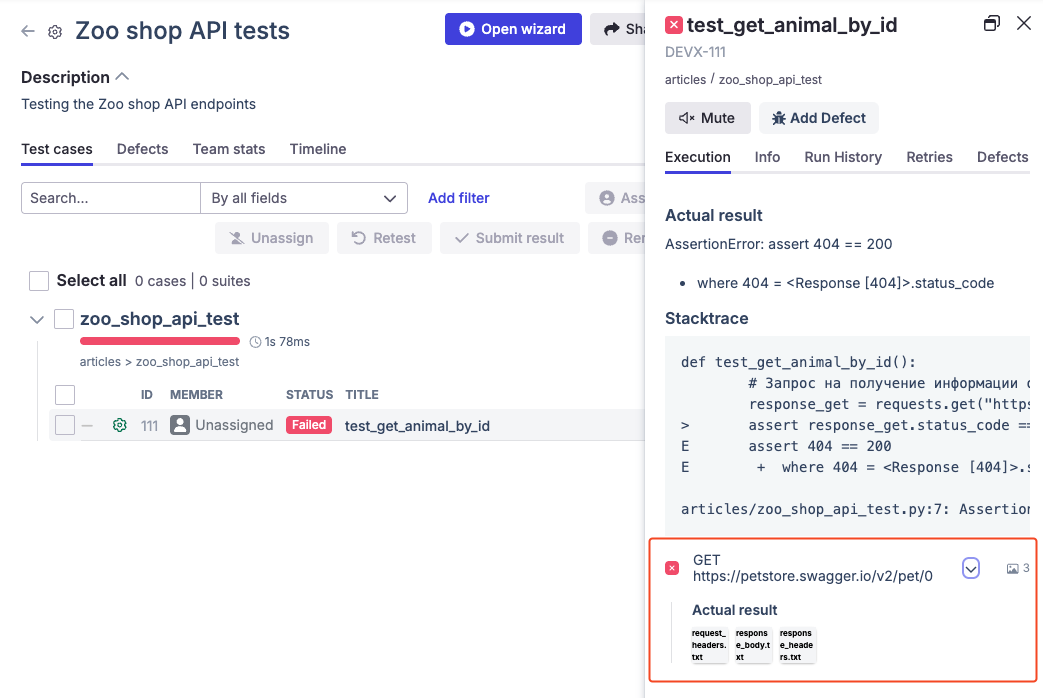This screenshot has height=698, width=1043.
Task: Collapse the zoo_shop_api_test suite tree
Action: (37, 320)
